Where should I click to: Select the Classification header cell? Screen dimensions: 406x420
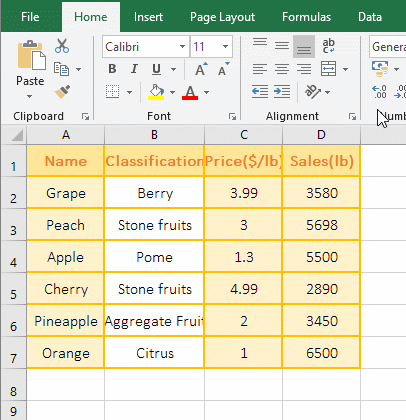pyautogui.click(x=154, y=161)
